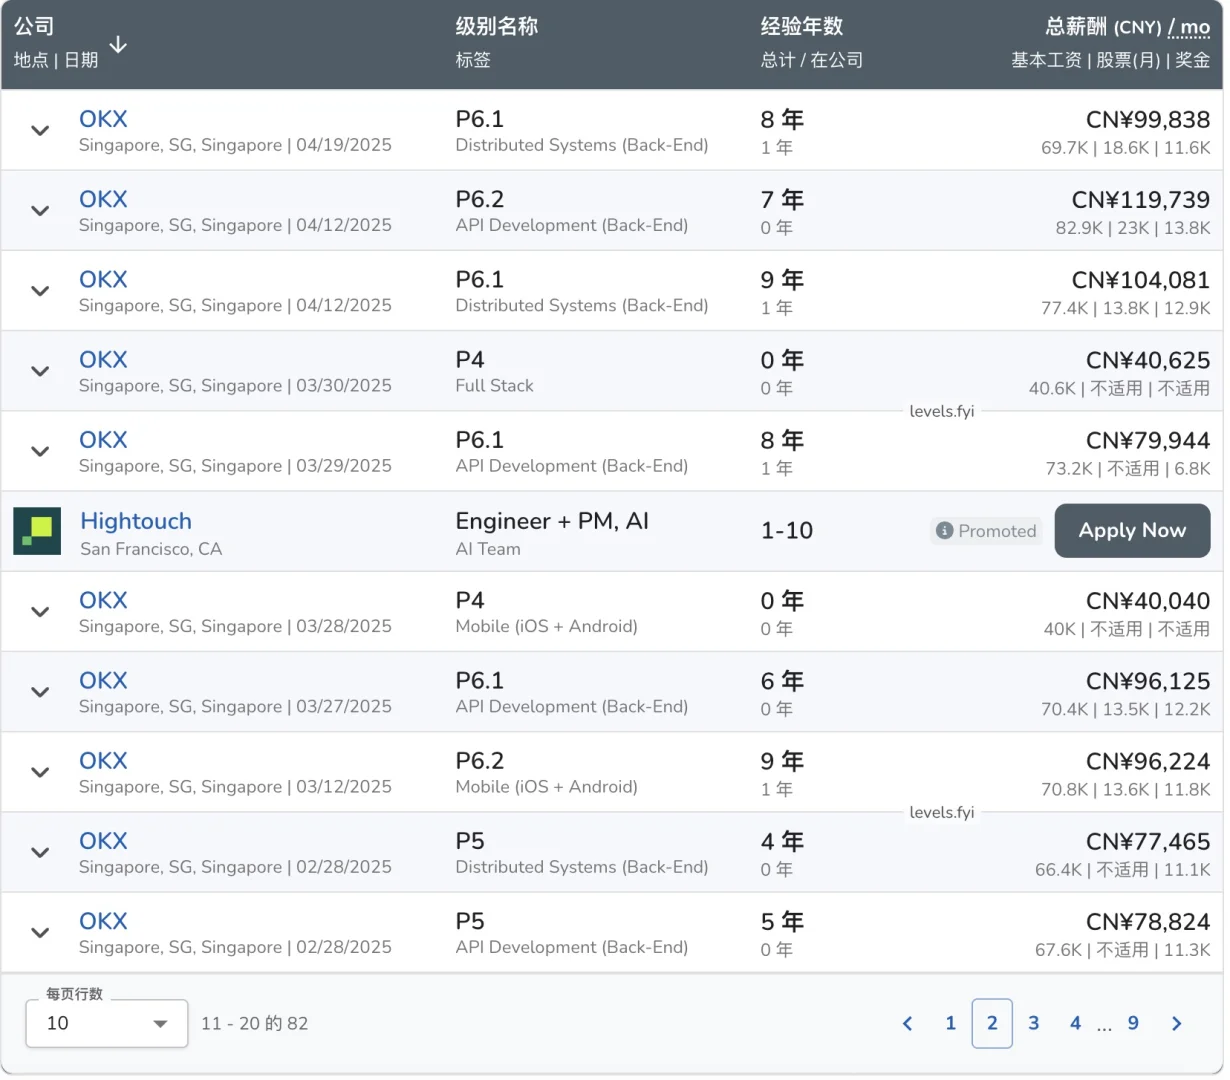Expand the OKX P5 row with CN¥77,465
This screenshot has height=1080, width=1230.
40,852
